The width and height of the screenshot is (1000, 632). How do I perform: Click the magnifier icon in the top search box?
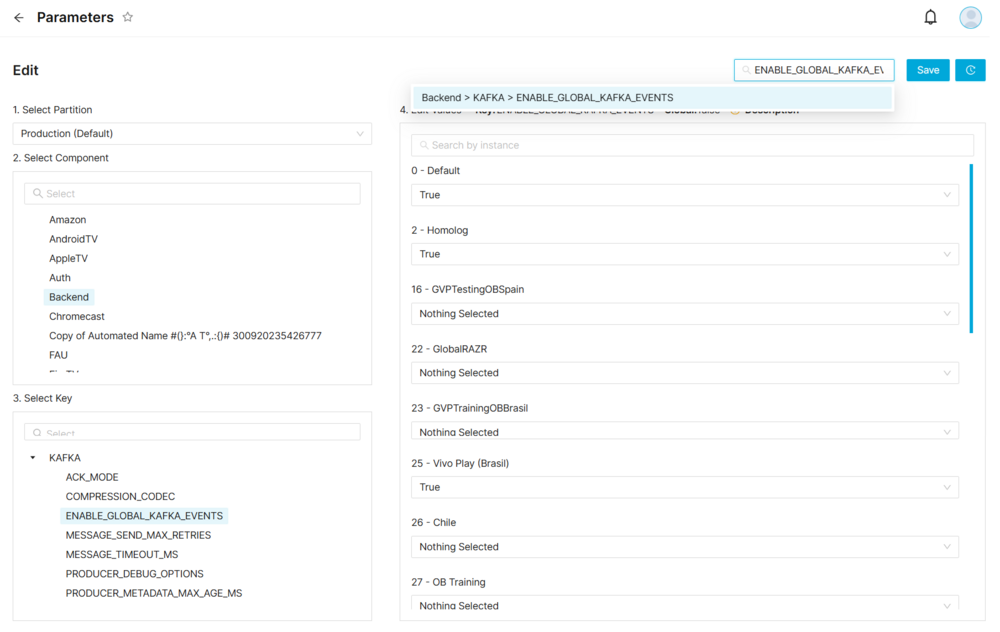coord(746,70)
